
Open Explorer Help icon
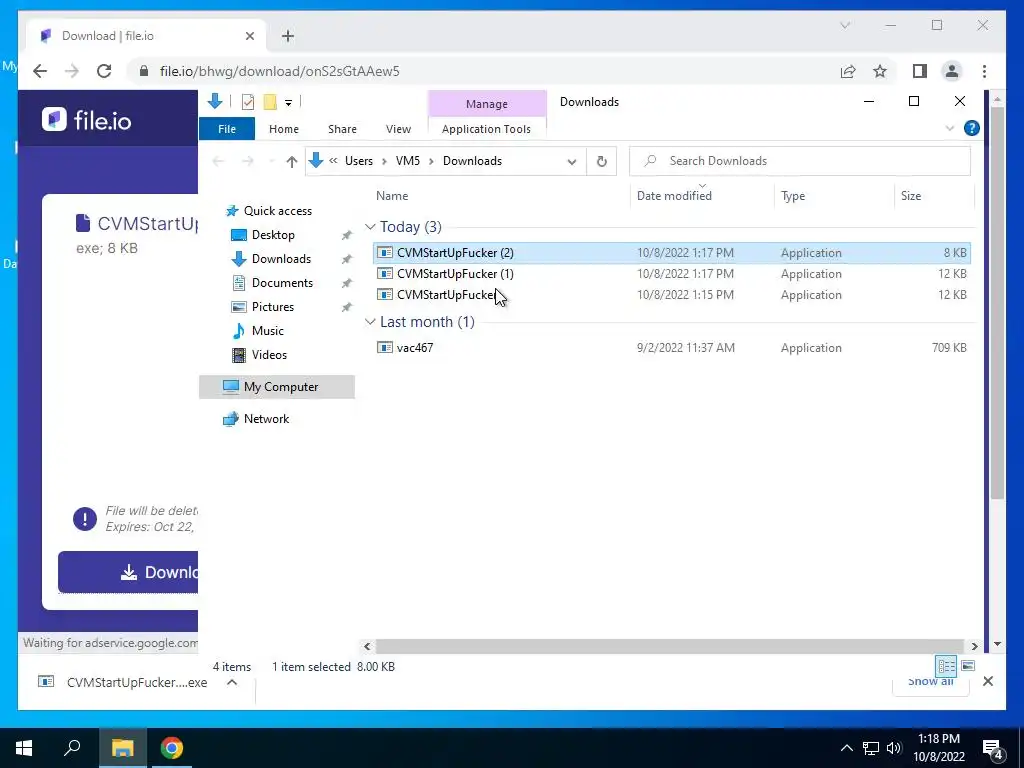tap(972, 128)
